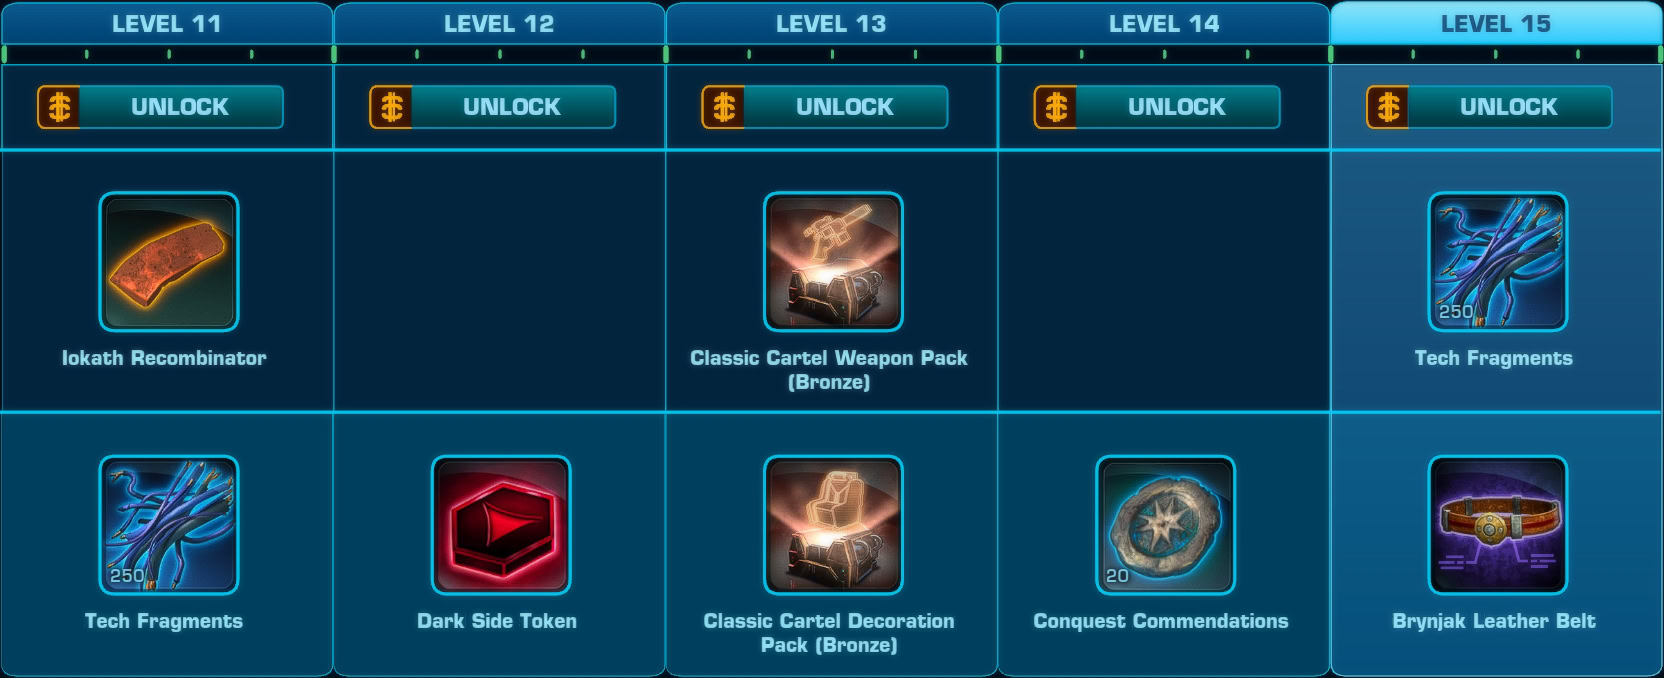This screenshot has height=678, width=1664.
Task: Select the Dark Side Token icon
Action: 501,525
